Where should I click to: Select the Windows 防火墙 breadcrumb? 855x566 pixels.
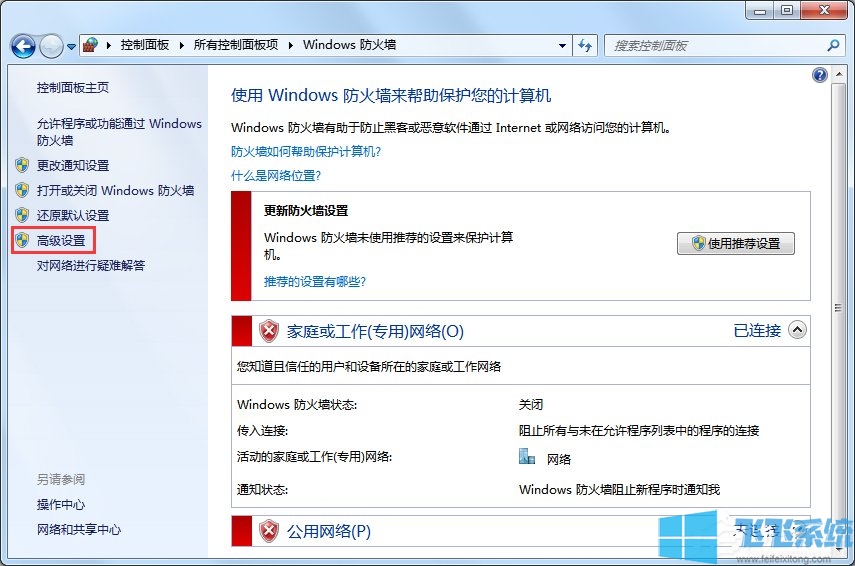(x=350, y=45)
